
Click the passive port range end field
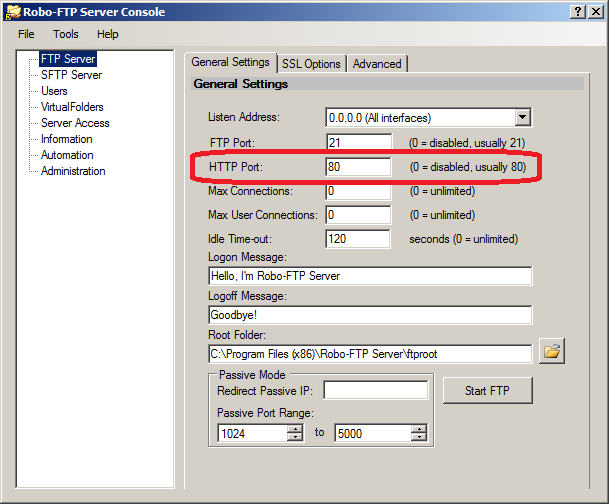pyautogui.click(x=373, y=433)
